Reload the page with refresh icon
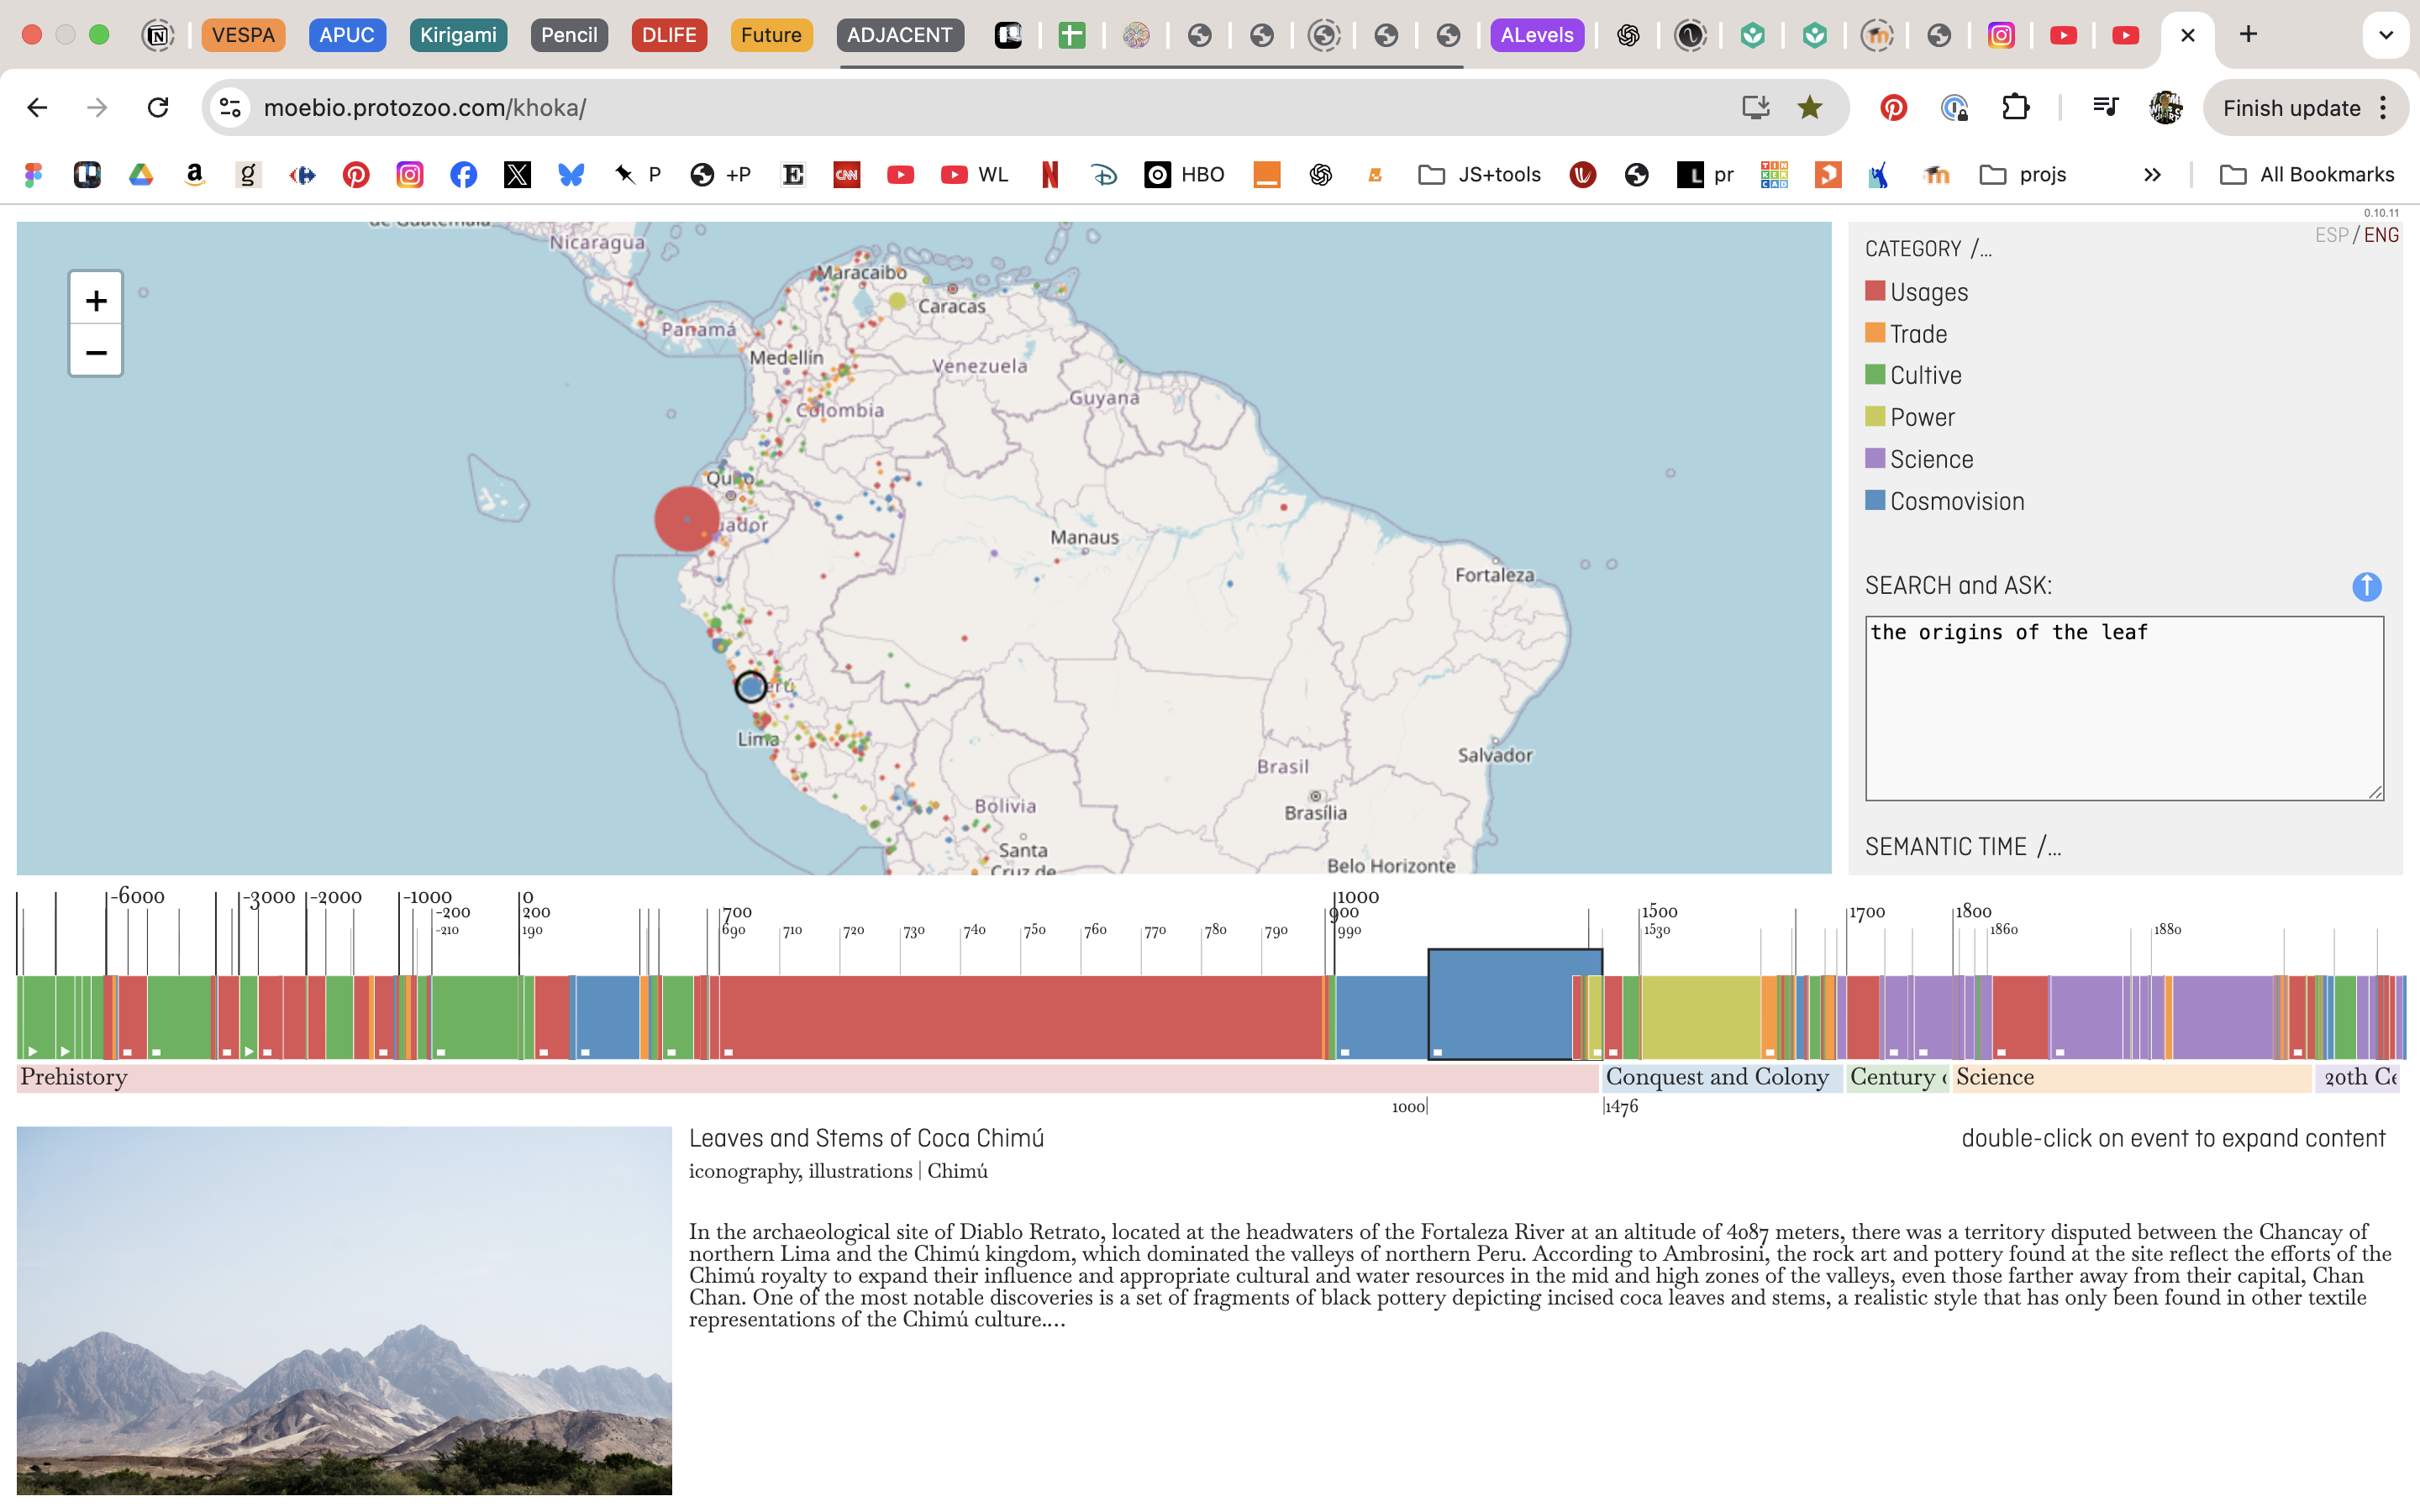Image resolution: width=2420 pixels, height=1512 pixels. pos(158,108)
